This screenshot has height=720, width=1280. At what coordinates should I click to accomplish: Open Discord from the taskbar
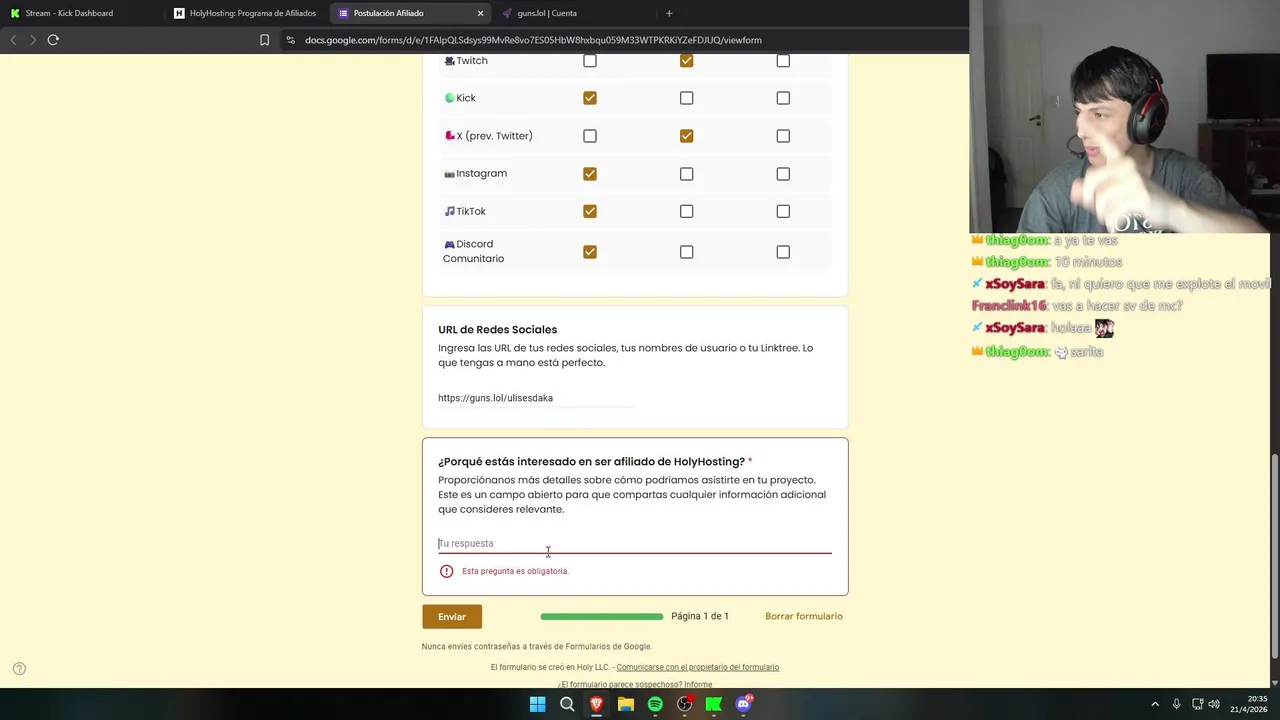coord(744,704)
